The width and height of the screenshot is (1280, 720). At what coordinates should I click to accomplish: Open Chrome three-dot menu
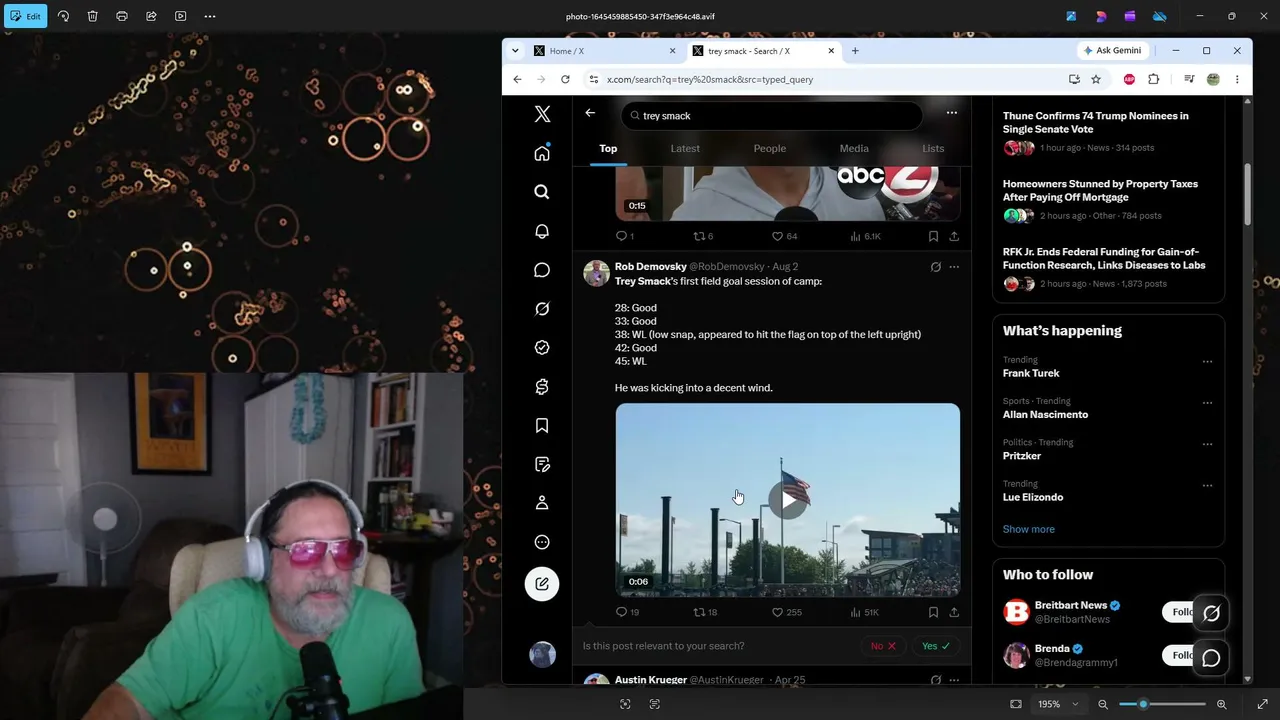[1237, 79]
